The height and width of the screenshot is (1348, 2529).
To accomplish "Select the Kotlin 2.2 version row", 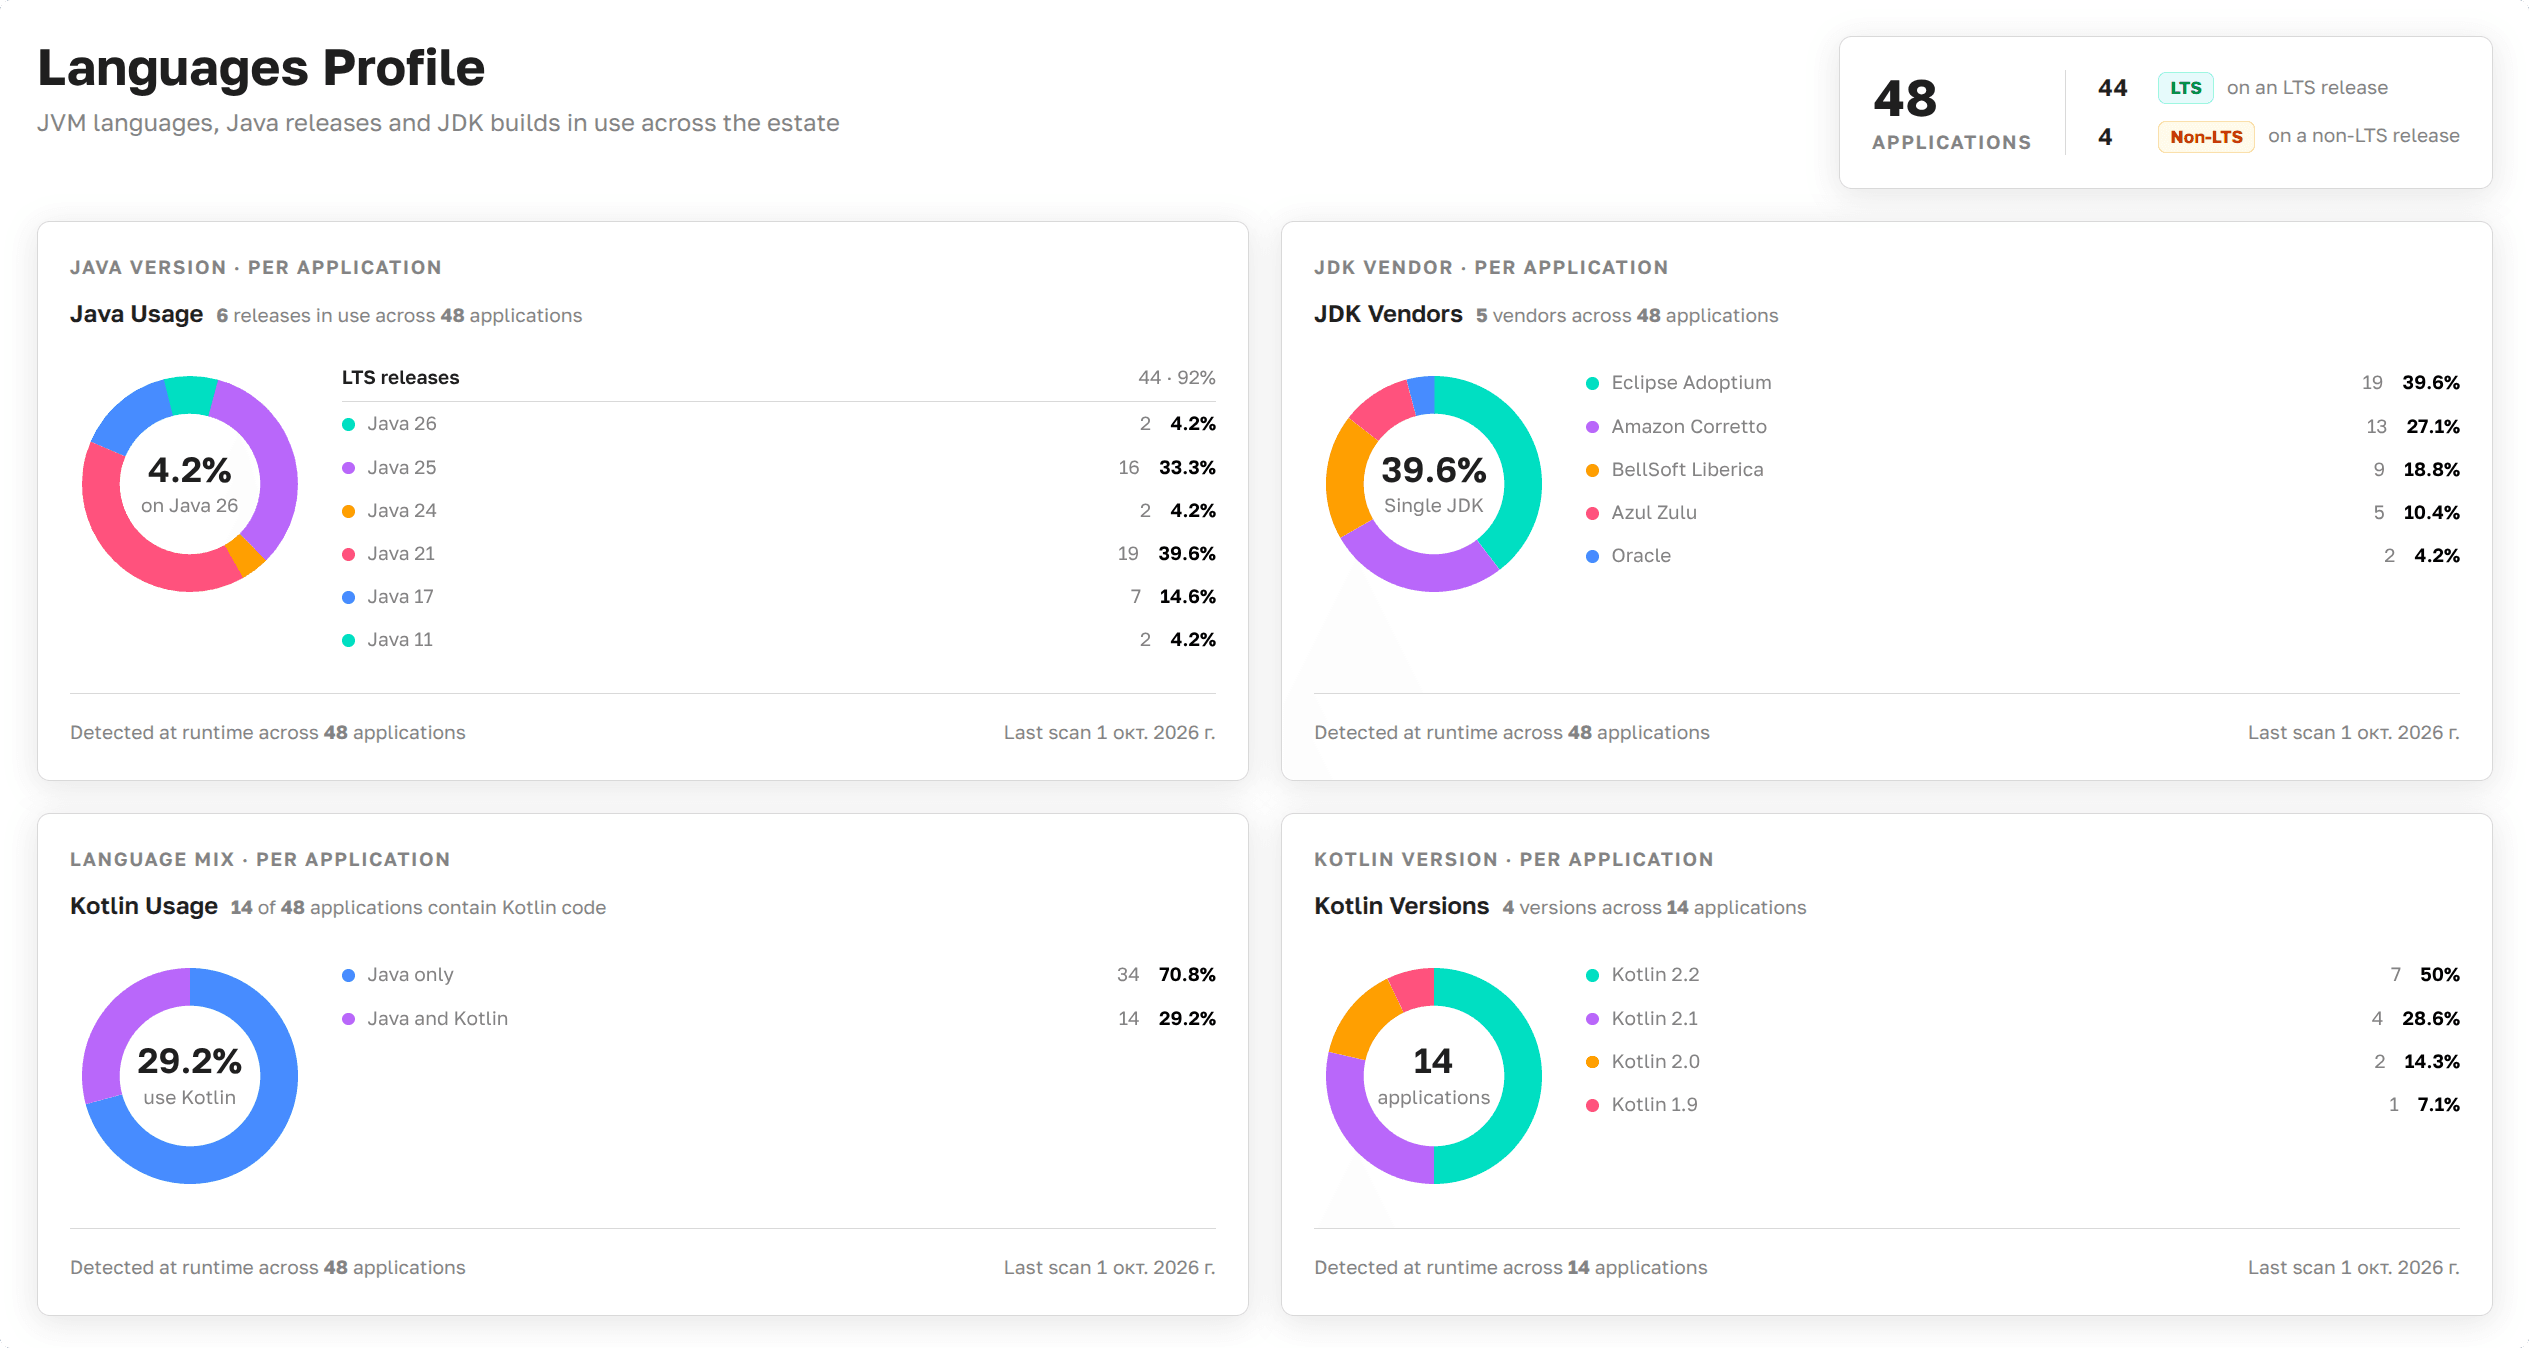I will click(2022, 974).
